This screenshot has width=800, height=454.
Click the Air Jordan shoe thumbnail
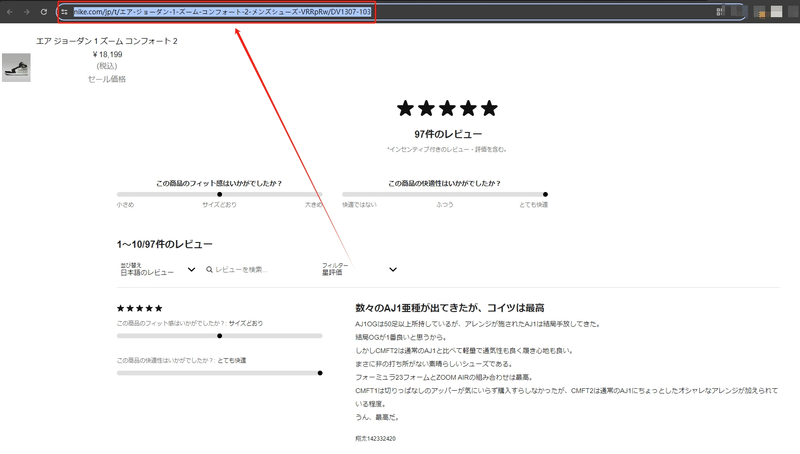point(16,67)
